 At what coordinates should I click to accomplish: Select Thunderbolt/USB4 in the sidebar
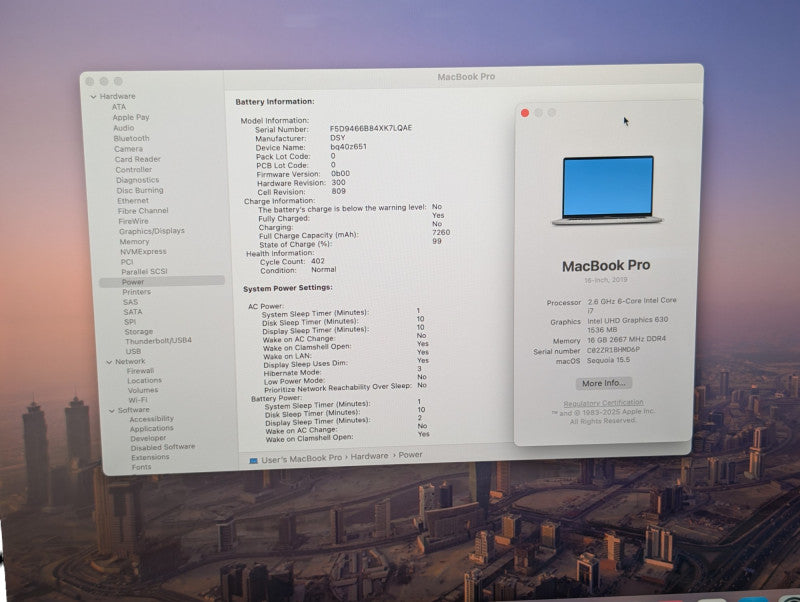coord(159,341)
